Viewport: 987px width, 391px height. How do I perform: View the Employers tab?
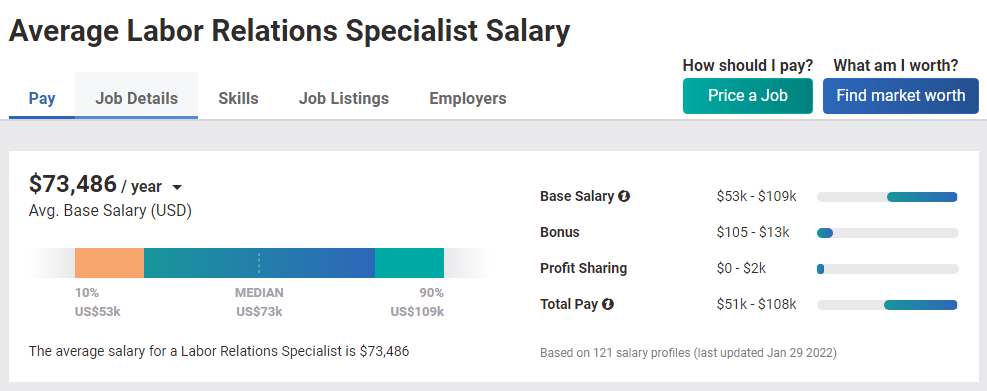pyautogui.click(x=468, y=98)
